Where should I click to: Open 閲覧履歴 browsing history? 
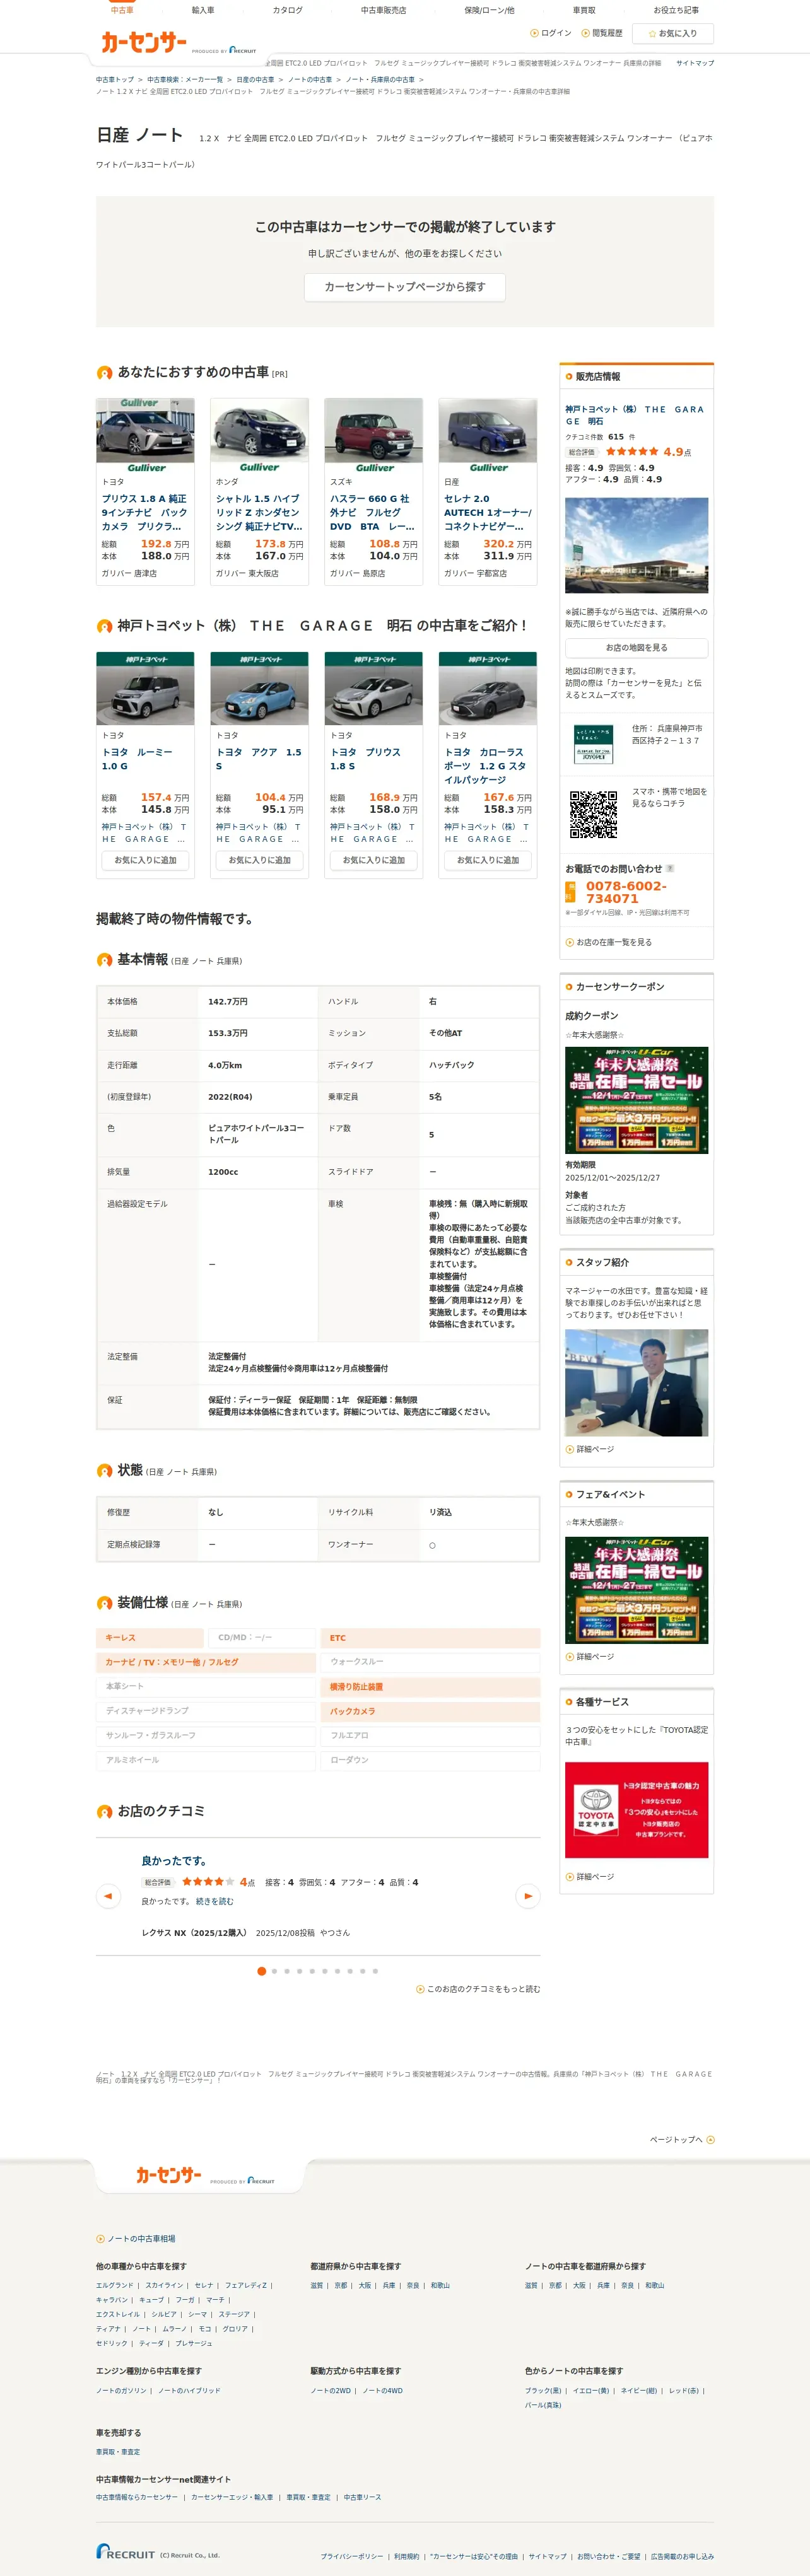[x=602, y=33]
